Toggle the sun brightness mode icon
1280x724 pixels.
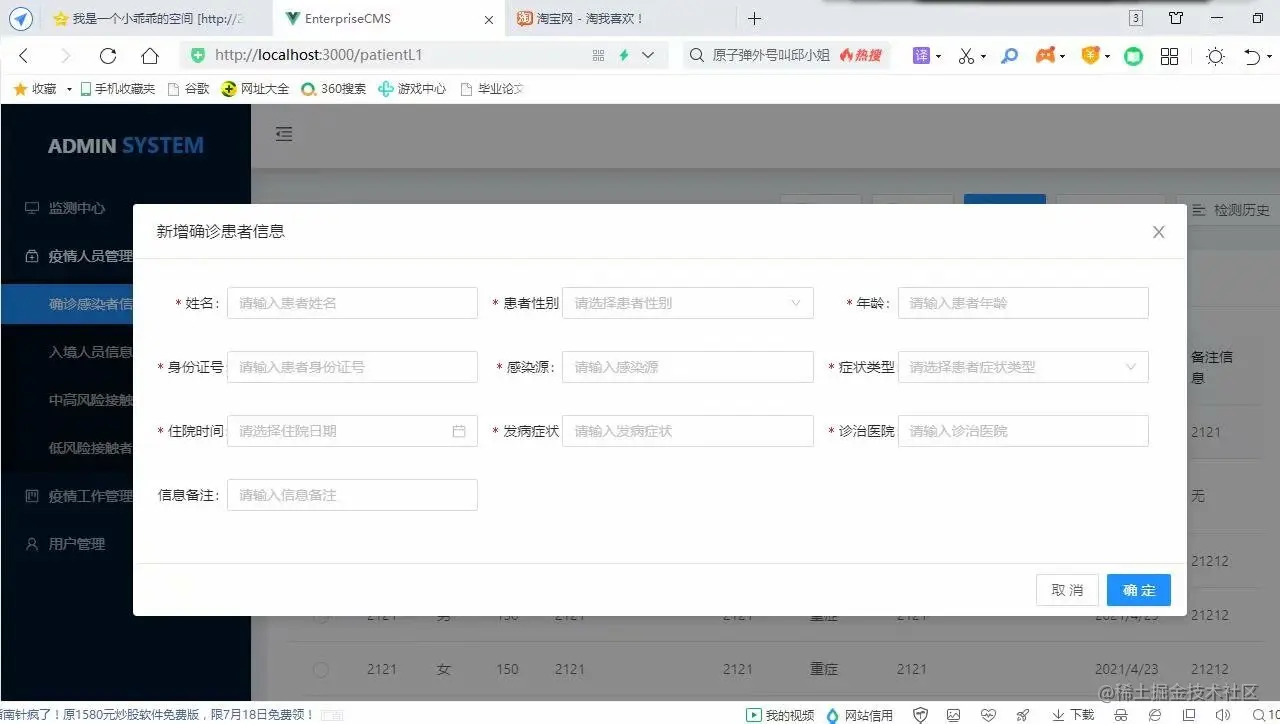tap(1215, 57)
